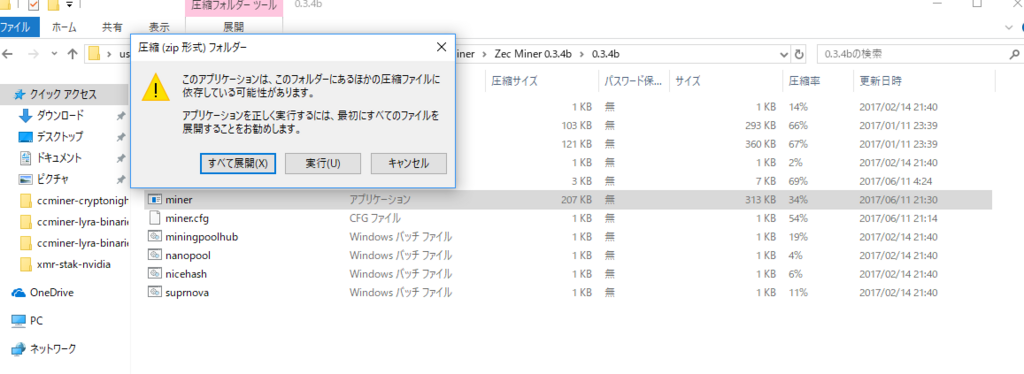Select the miner application file

click(x=568, y=199)
